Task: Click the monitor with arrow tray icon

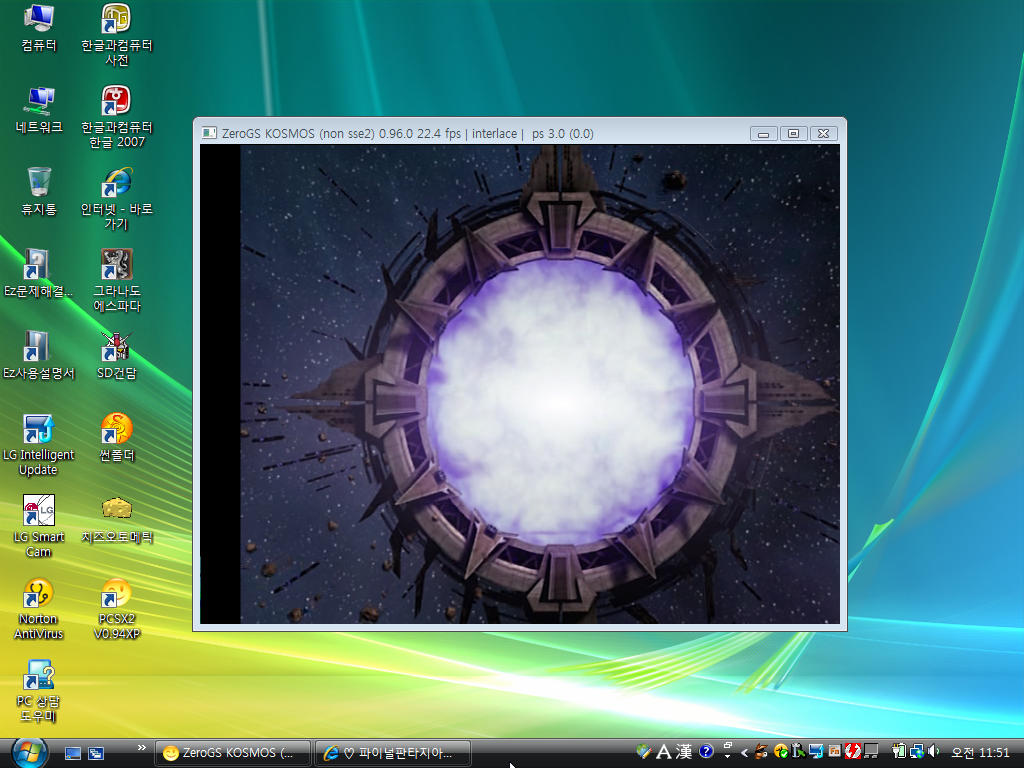Action: (816, 752)
